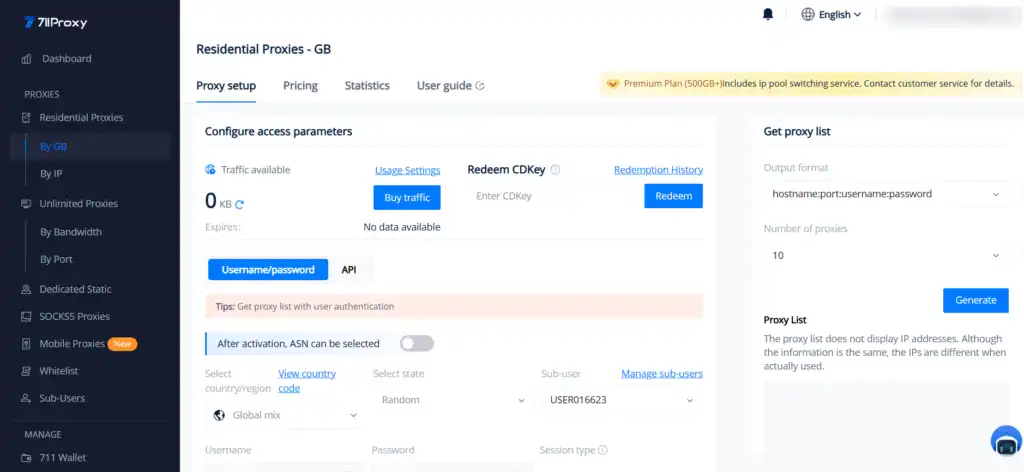The image size is (1024, 472).
Task: Open the Select state Random dropdown
Action: point(452,400)
